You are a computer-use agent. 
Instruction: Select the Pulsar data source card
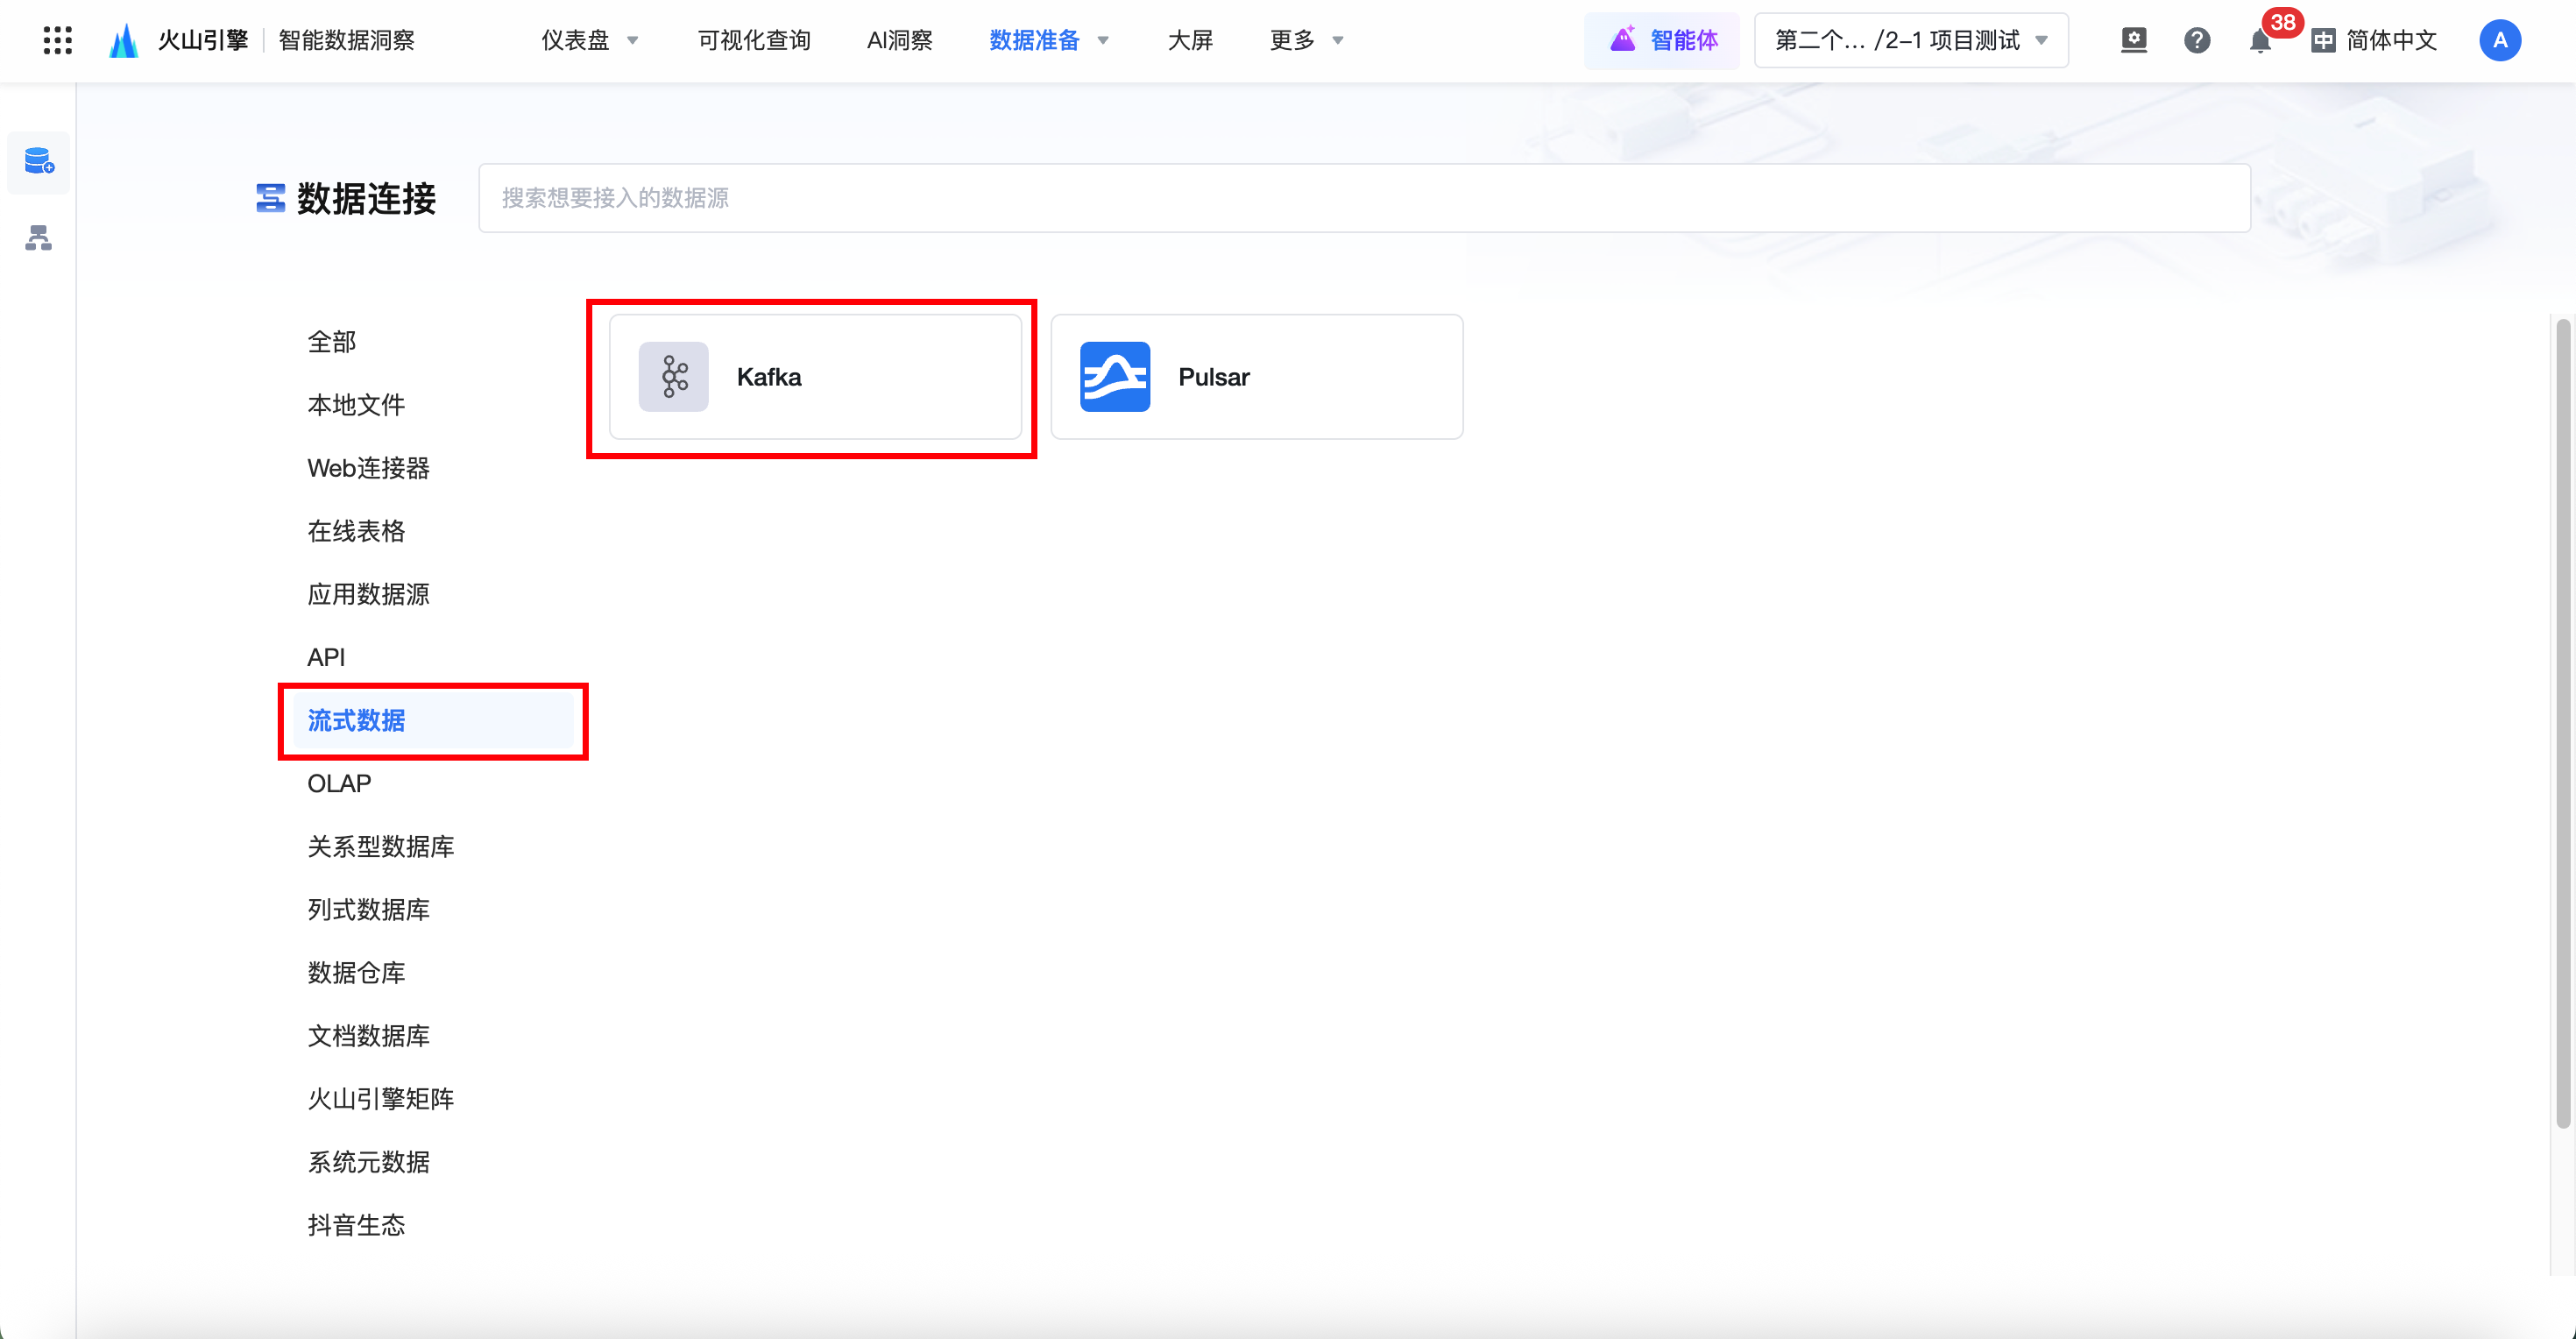(1256, 377)
